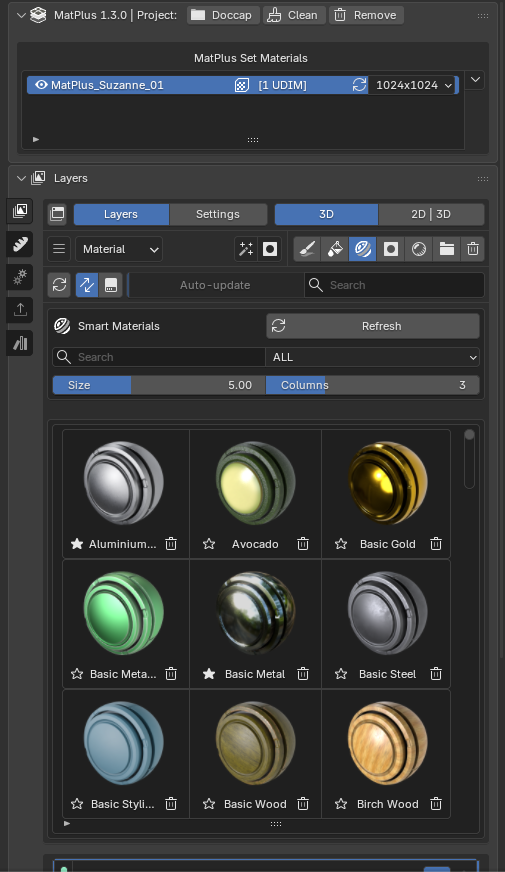The width and height of the screenshot is (505, 872).
Task: Open the particles effects sidebar tab
Action: coord(20,276)
